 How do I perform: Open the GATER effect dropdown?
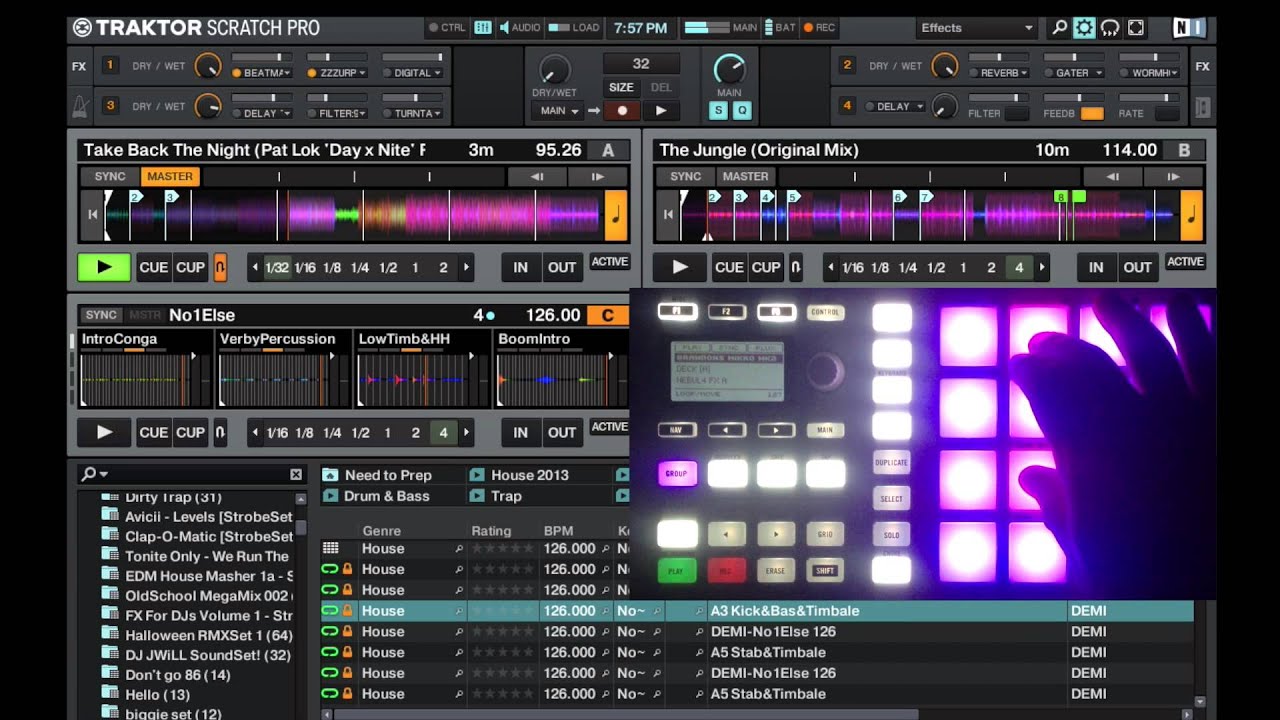(1073, 73)
